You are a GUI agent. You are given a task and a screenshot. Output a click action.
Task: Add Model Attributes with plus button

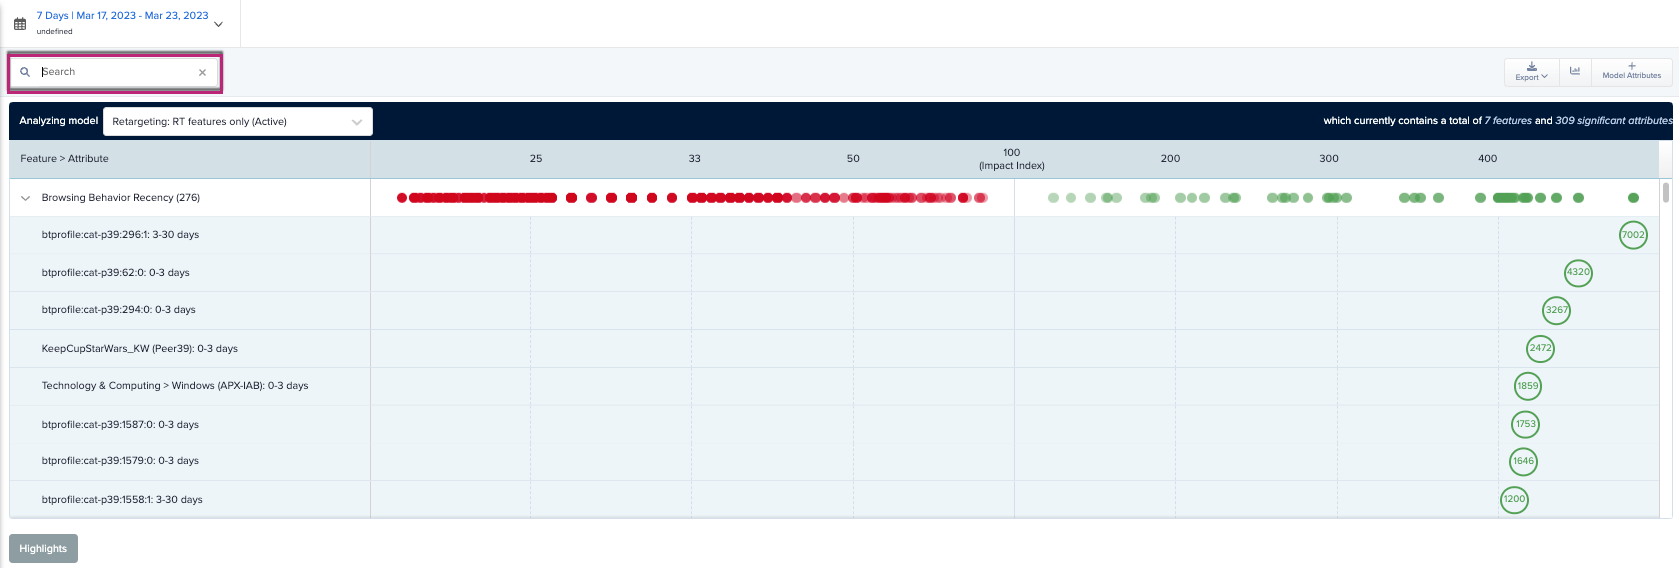tap(1631, 71)
